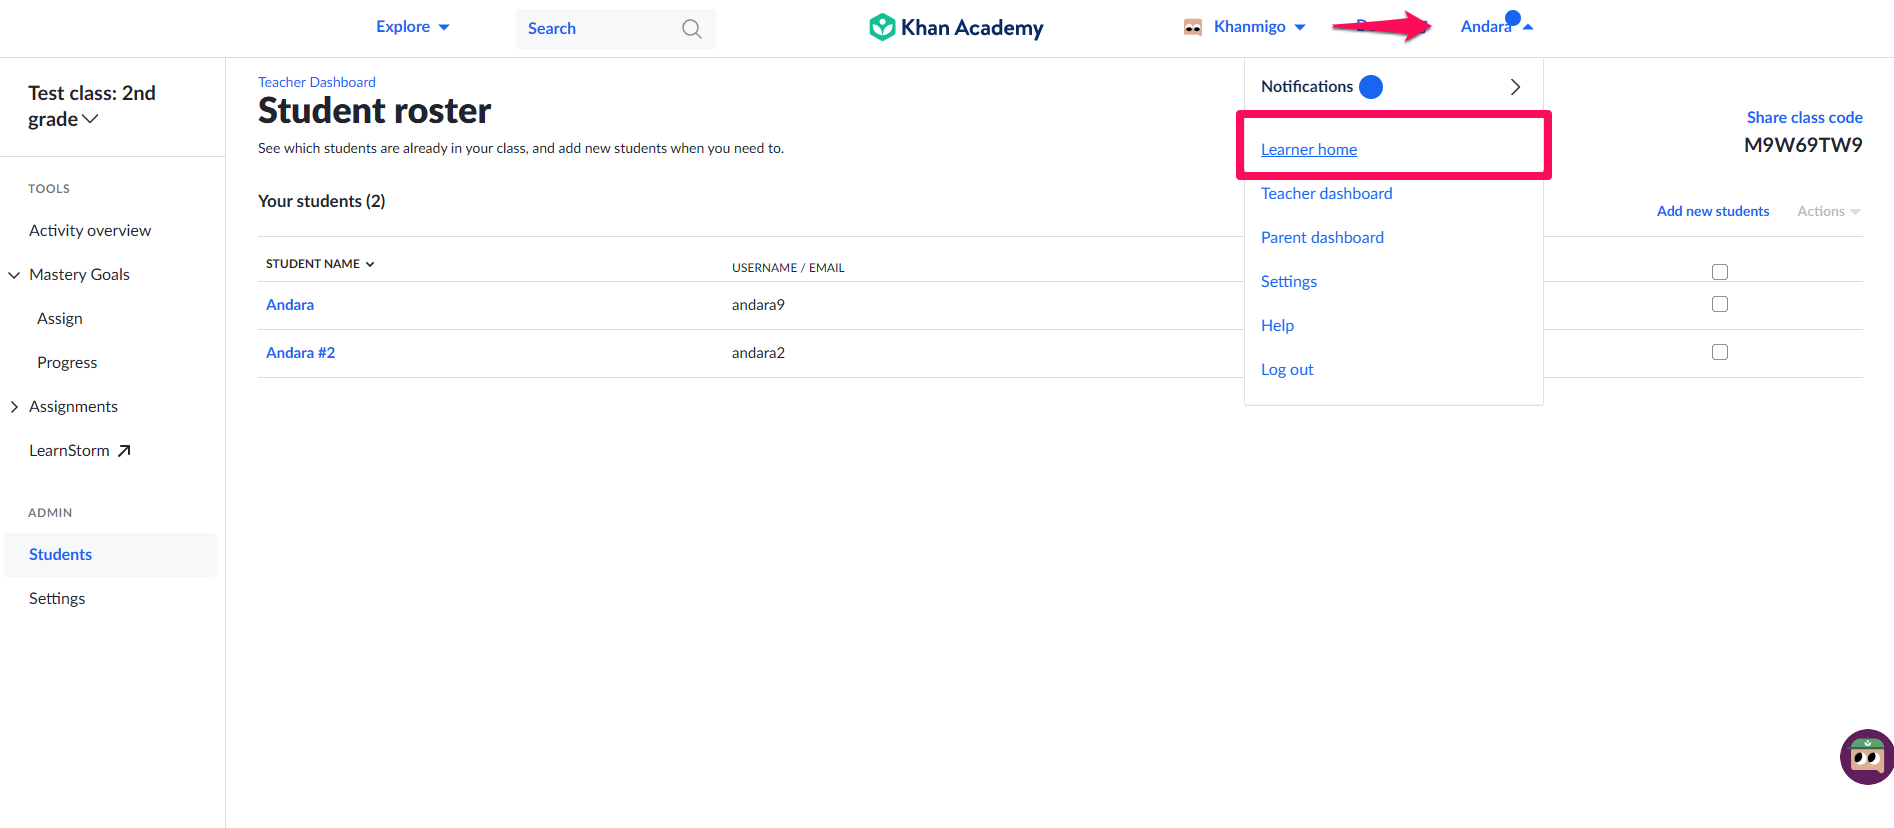The height and width of the screenshot is (828, 1894).
Task: Open student Andara's profile link
Action: coord(290,305)
